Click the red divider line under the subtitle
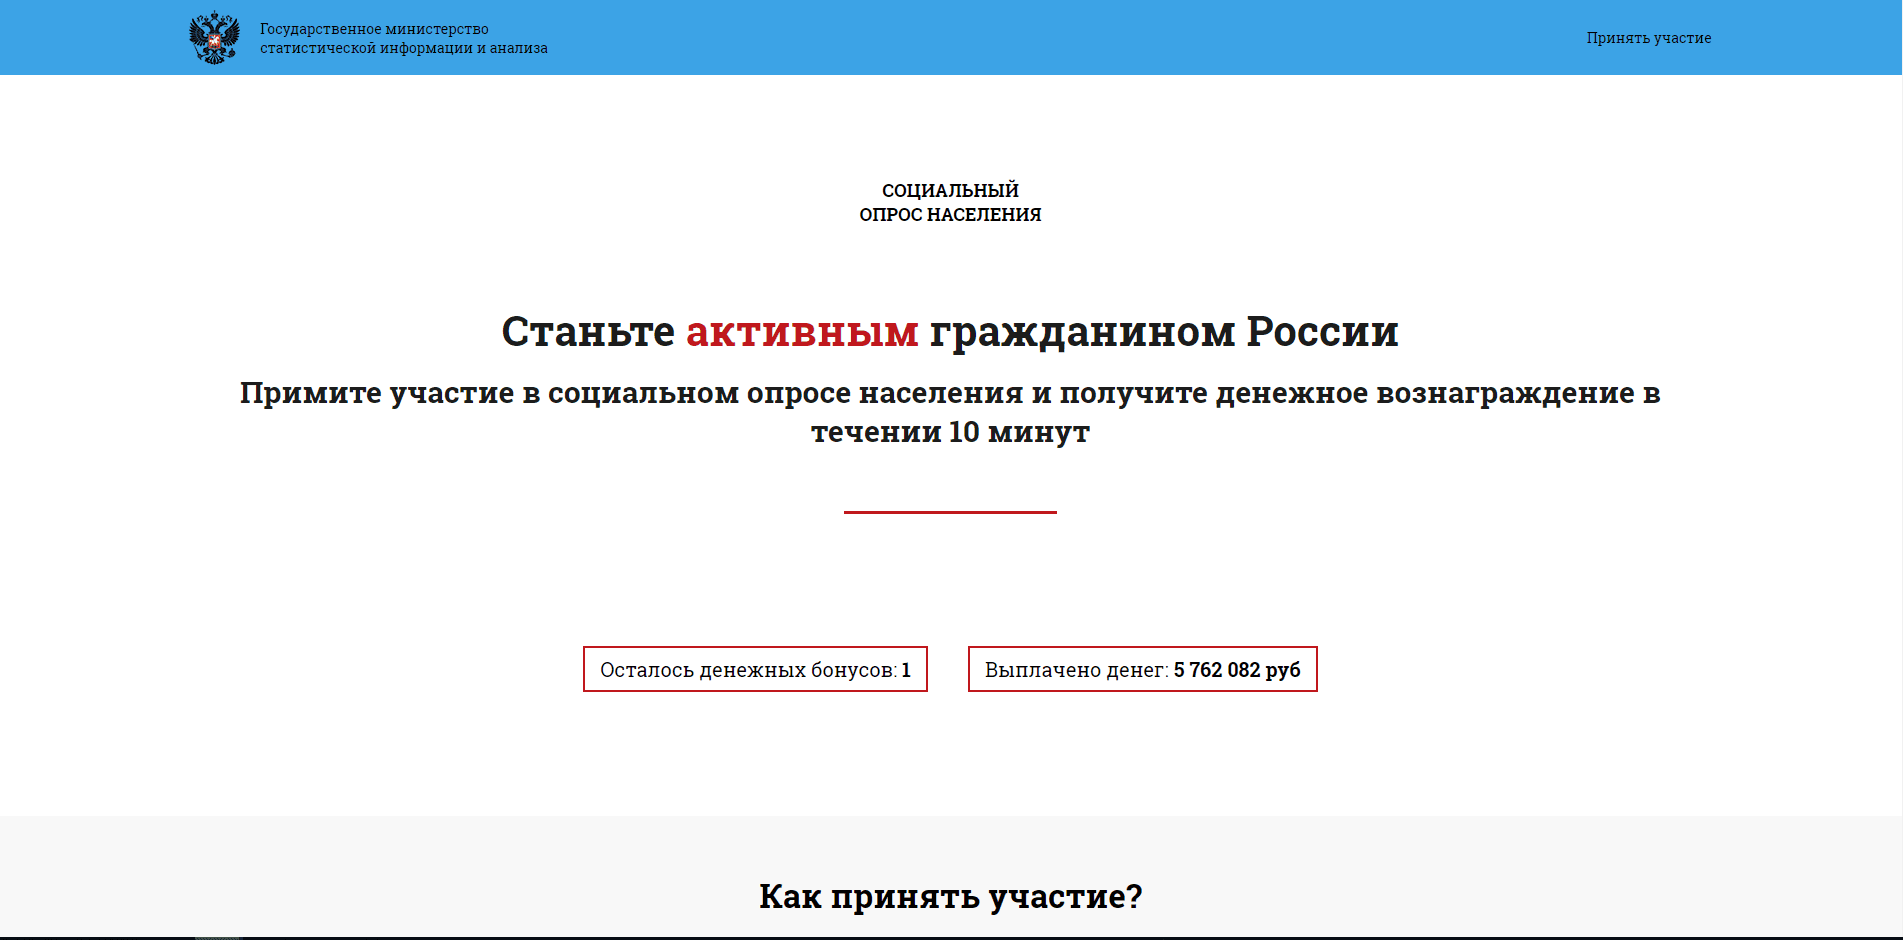 pos(950,512)
